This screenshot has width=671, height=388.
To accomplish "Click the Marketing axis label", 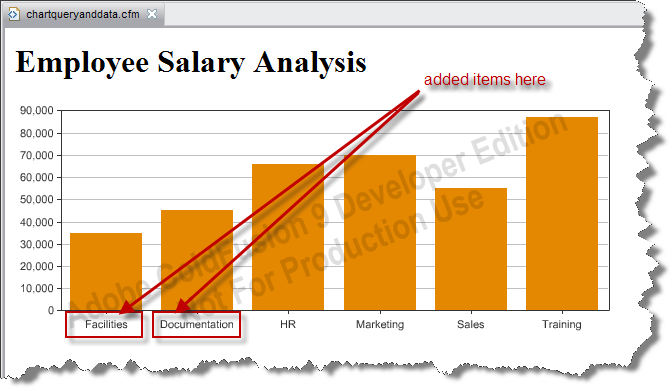I will 380,325.
